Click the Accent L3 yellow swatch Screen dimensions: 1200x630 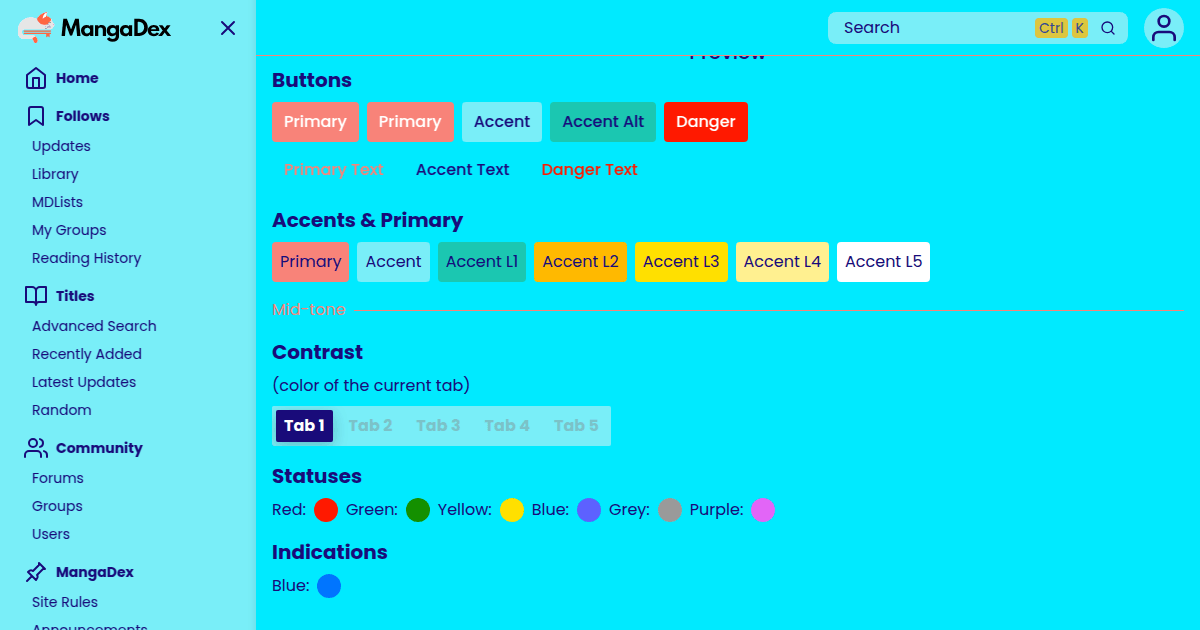coord(681,262)
